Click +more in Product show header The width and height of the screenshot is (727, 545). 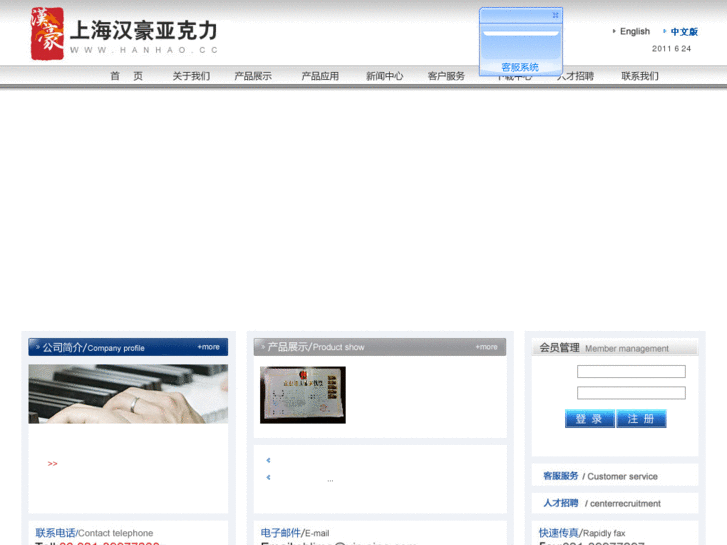(x=486, y=347)
